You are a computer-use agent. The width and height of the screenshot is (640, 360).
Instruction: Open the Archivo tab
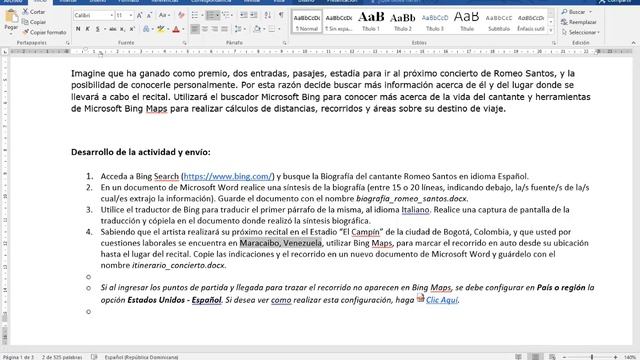(13, 1)
